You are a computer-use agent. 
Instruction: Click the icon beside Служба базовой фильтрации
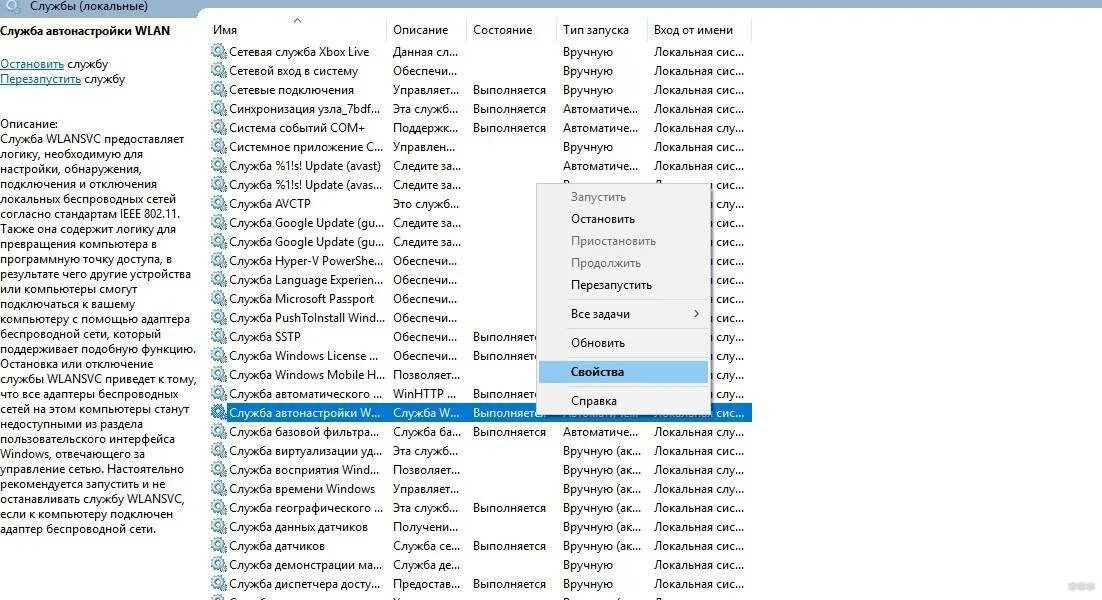click(217, 432)
